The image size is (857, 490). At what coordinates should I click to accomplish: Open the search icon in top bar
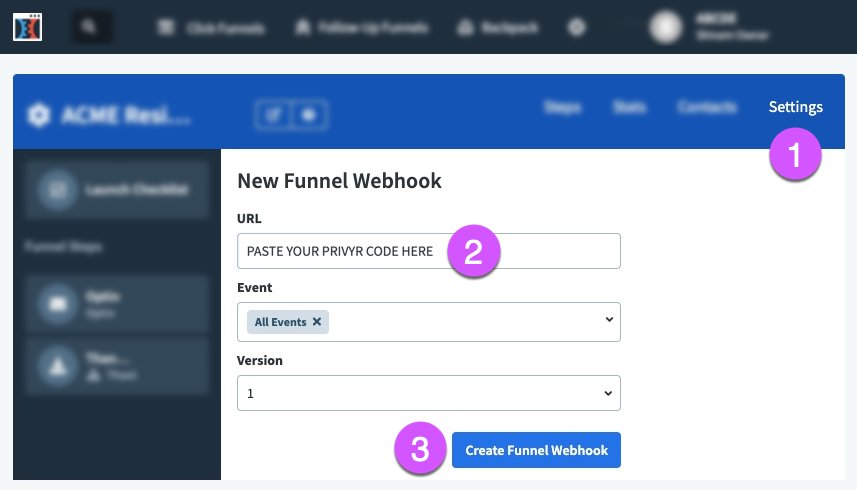[90, 28]
